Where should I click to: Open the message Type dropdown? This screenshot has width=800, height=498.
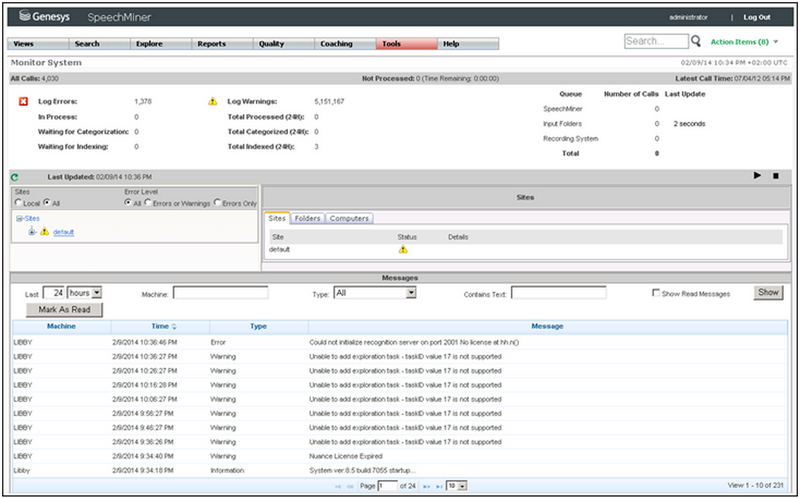point(410,293)
